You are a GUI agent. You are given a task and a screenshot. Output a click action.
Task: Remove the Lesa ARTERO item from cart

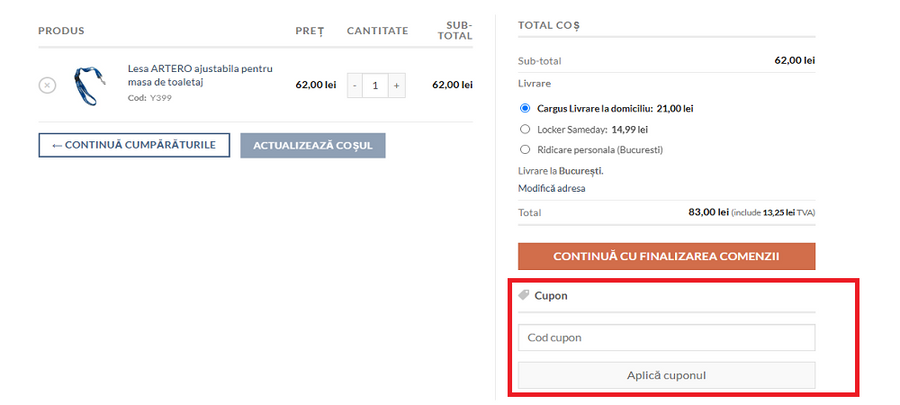tap(47, 85)
